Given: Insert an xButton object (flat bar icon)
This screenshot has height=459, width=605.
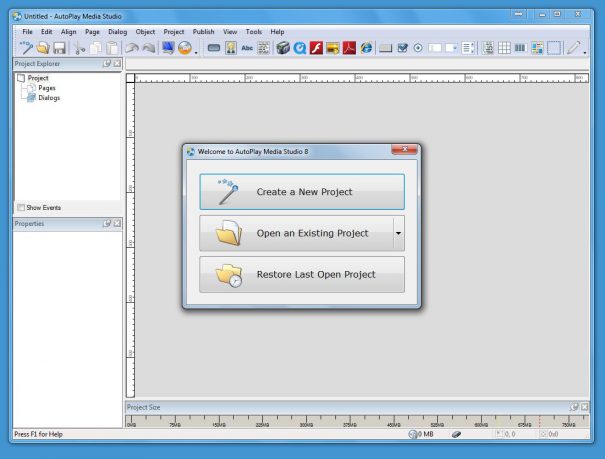Looking at the screenshot, I should click(385, 48).
